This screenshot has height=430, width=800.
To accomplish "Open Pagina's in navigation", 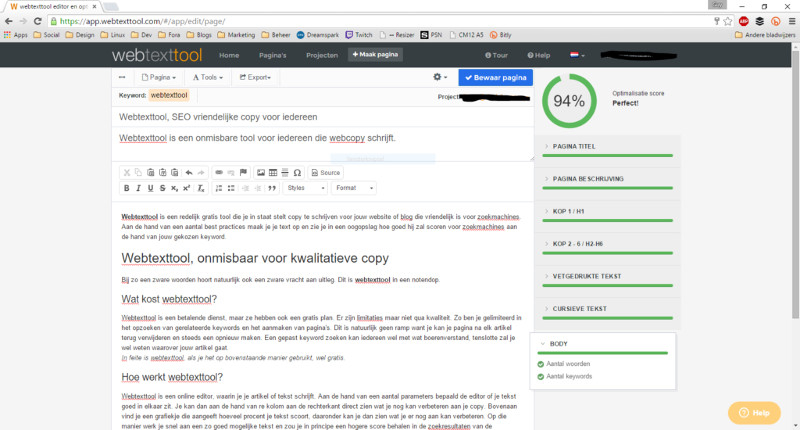I will (272, 55).
